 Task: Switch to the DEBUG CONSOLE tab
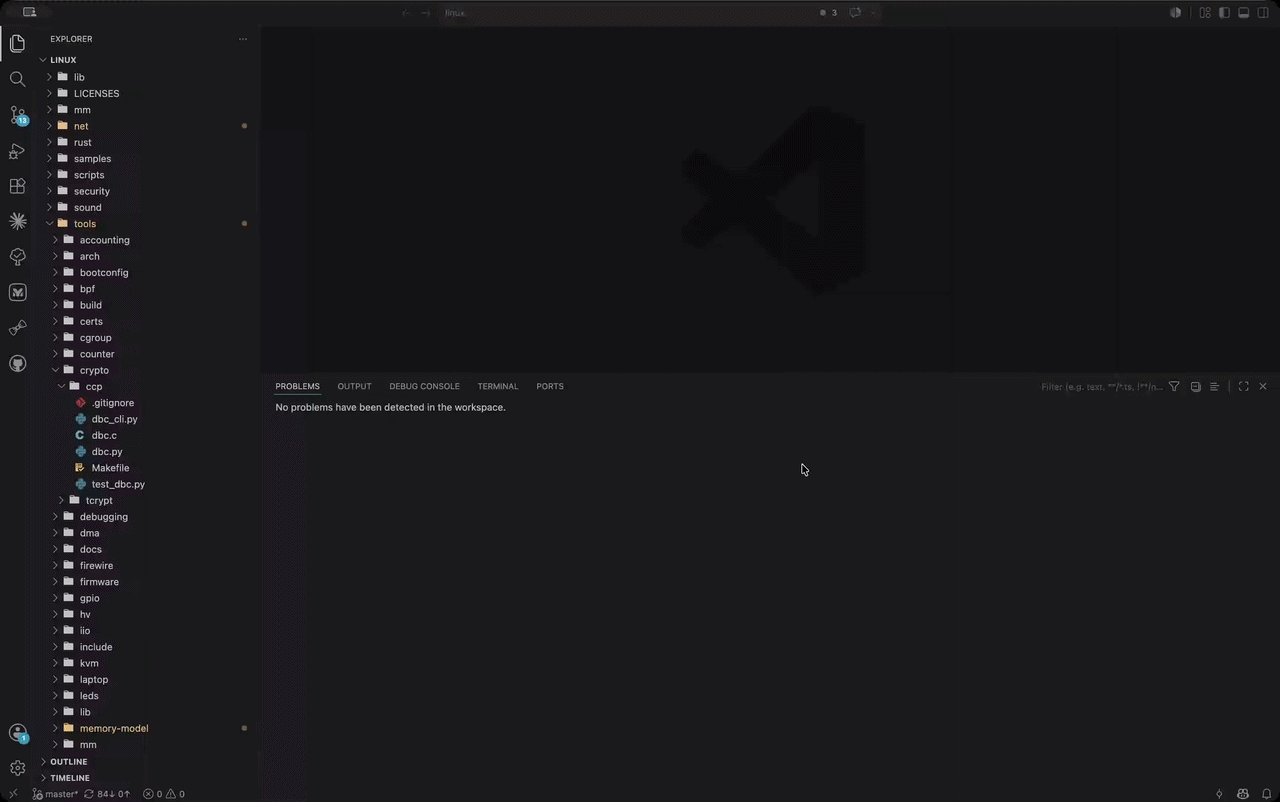(424, 386)
